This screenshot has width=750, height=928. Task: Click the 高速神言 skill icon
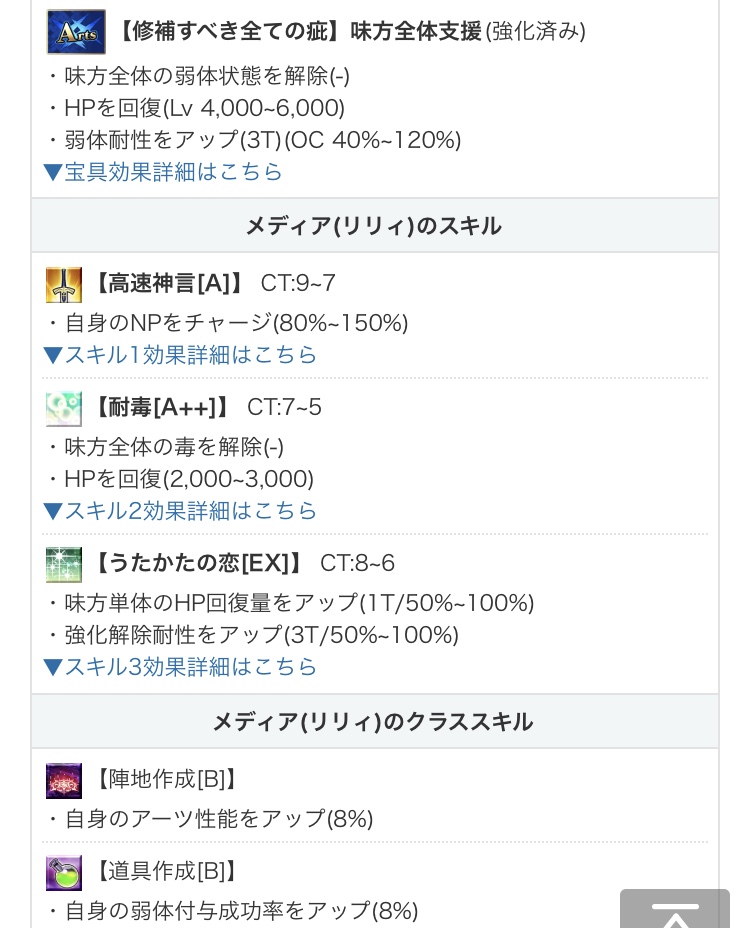64,285
